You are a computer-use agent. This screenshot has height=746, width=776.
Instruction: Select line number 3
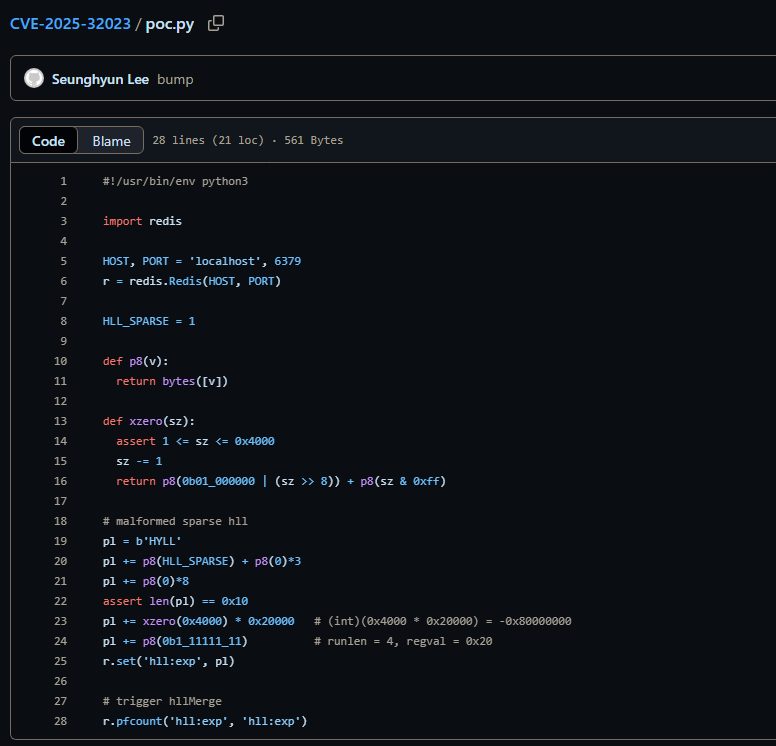(x=63, y=221)
